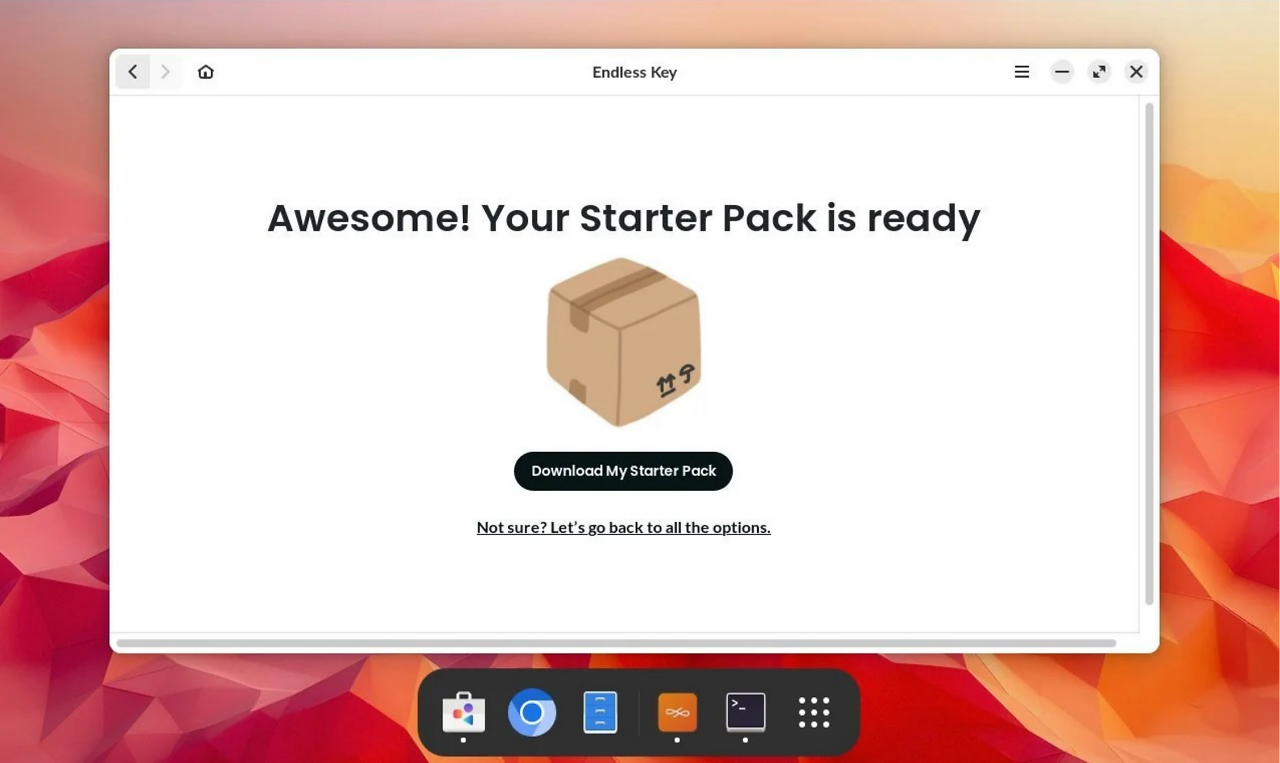The width and height of the screenshot is (1280, 763).
Task: Click Download My Starter Pack button
Action: tap(623, 471)
